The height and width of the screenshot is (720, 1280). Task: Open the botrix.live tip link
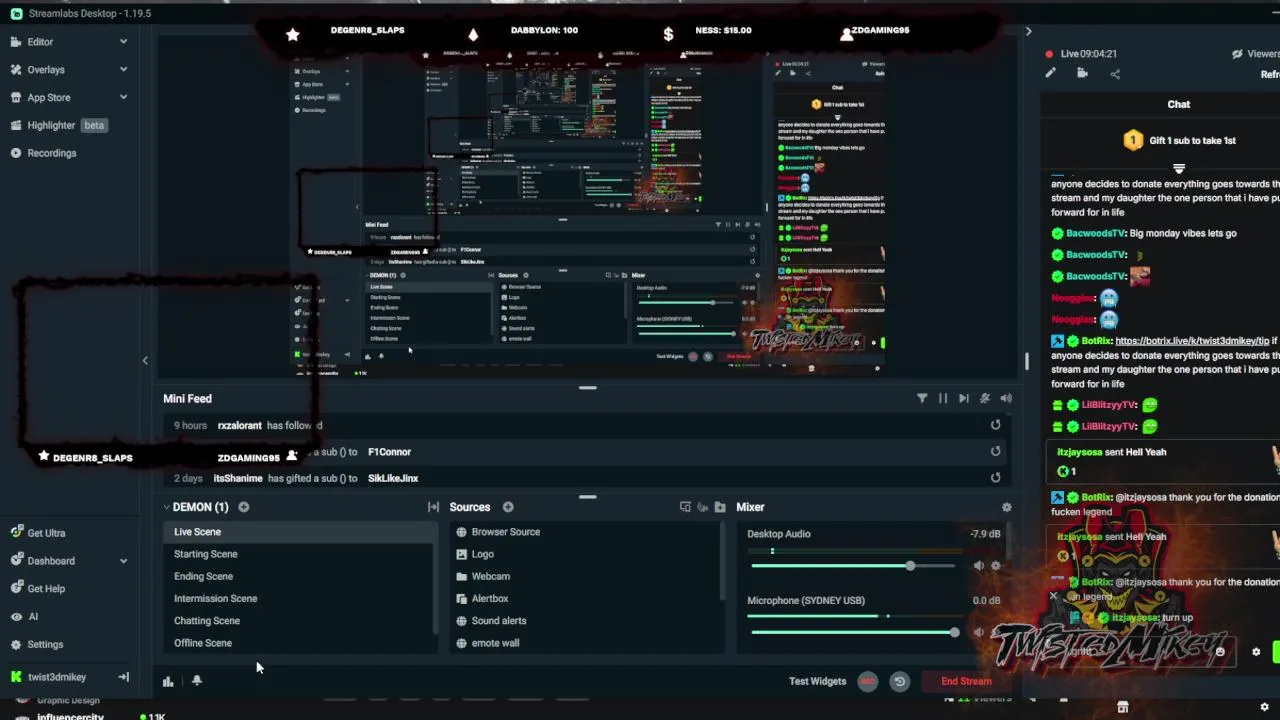point(1192,341)
